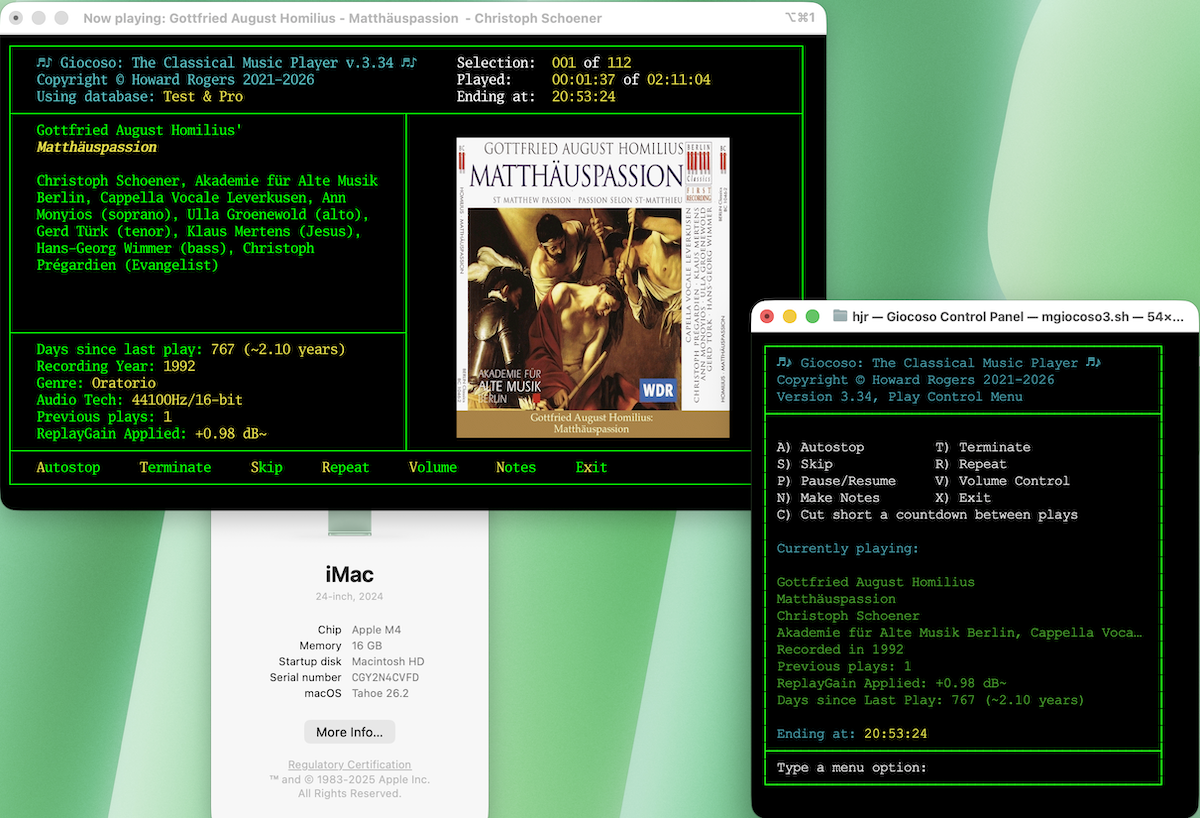1200x818 pixels.
Task: Select Autostop in the player footer menu
Action: coord(68,466)
